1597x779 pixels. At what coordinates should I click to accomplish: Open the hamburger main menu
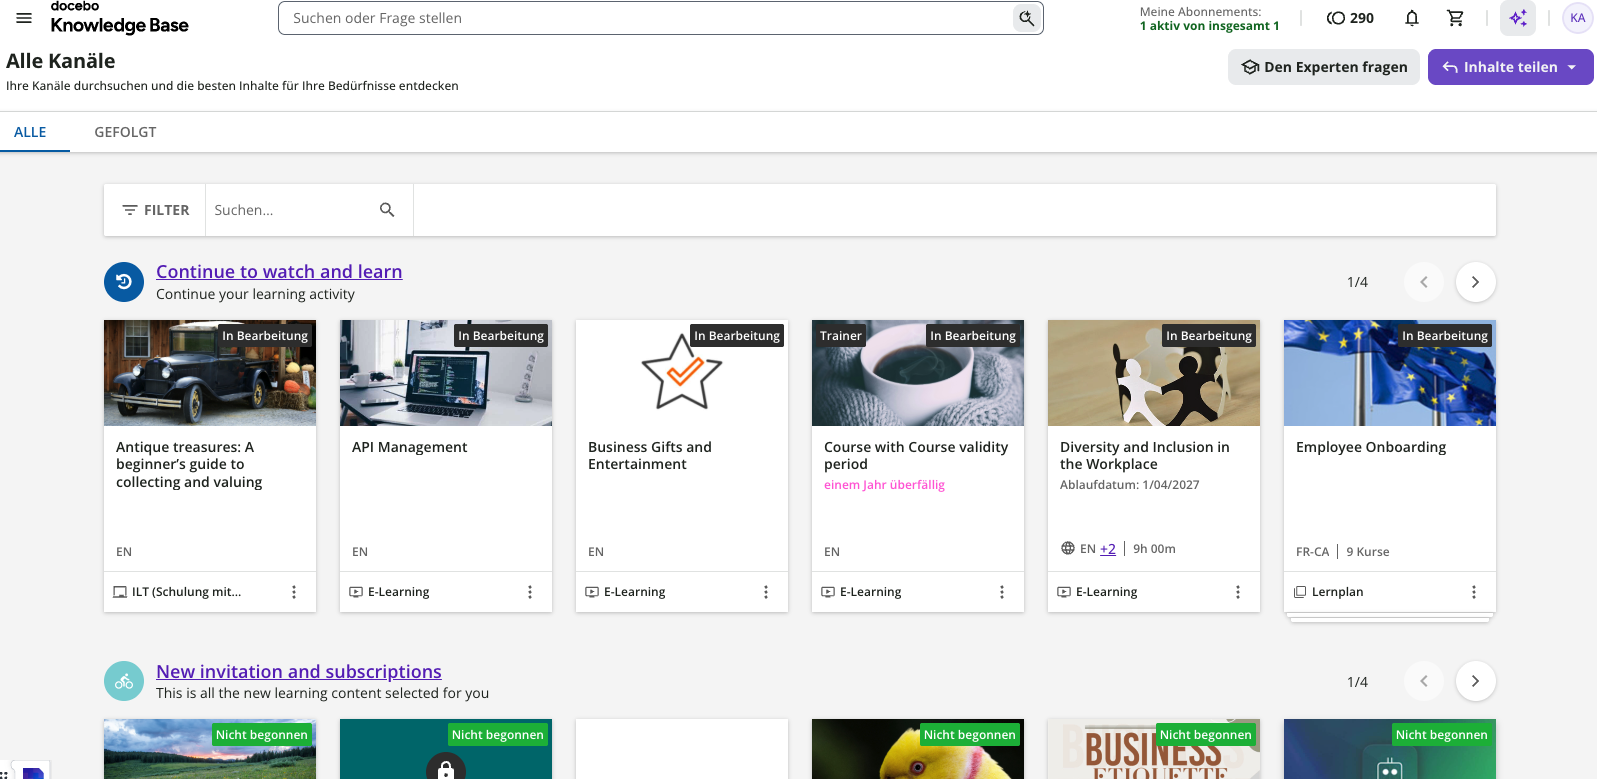coord(24,18)
